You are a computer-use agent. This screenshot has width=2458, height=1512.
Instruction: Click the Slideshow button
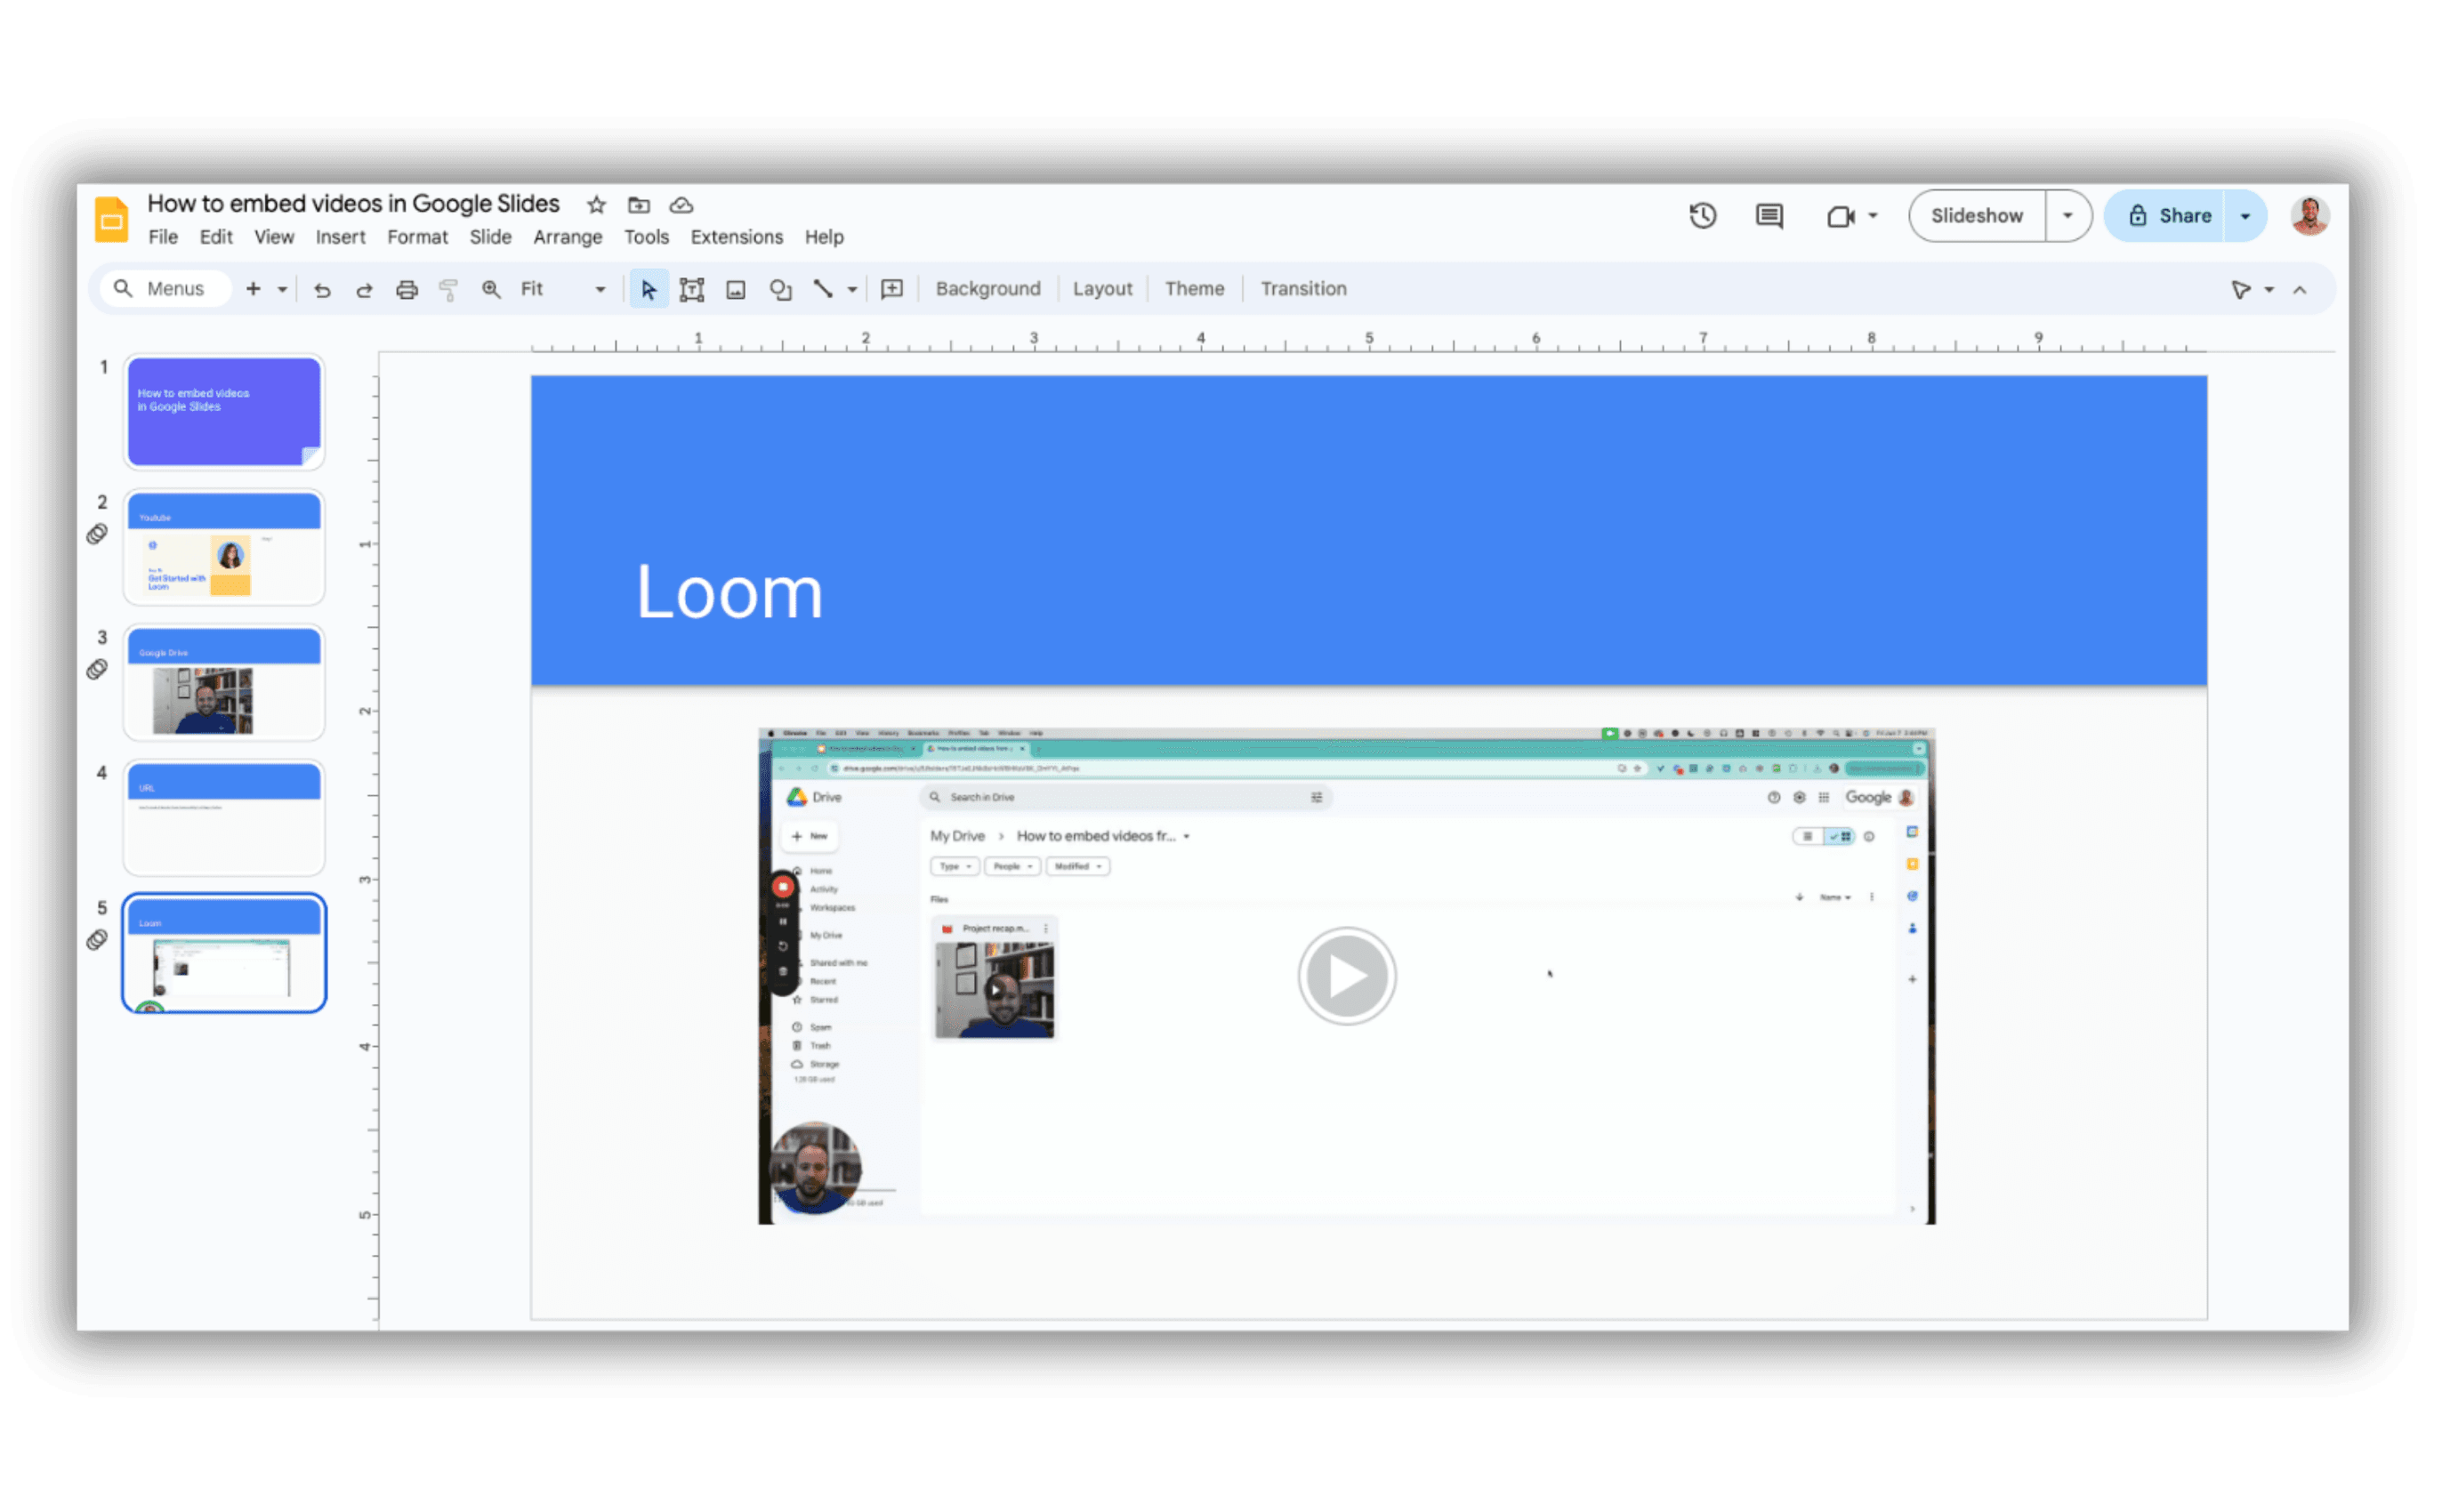point(1977,216)
